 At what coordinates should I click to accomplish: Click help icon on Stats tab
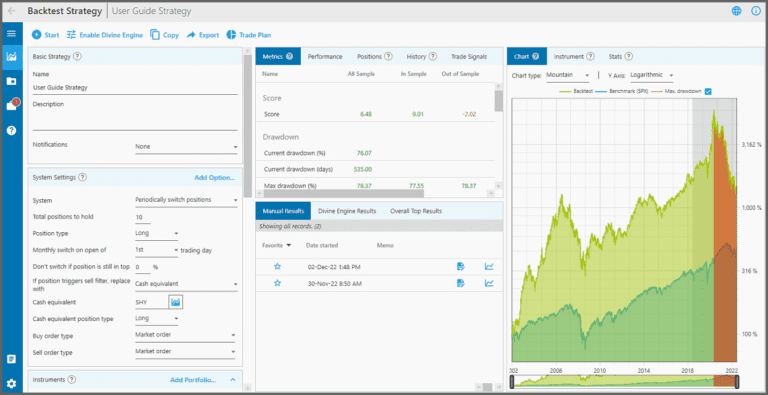click(628, 56)
